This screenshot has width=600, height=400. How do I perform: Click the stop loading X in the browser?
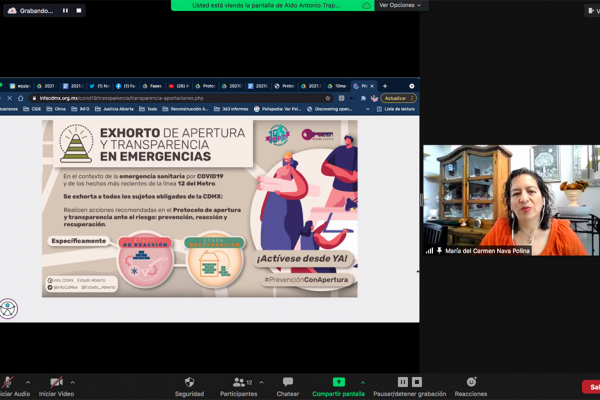pyautogui.click(x=10, y=98)
